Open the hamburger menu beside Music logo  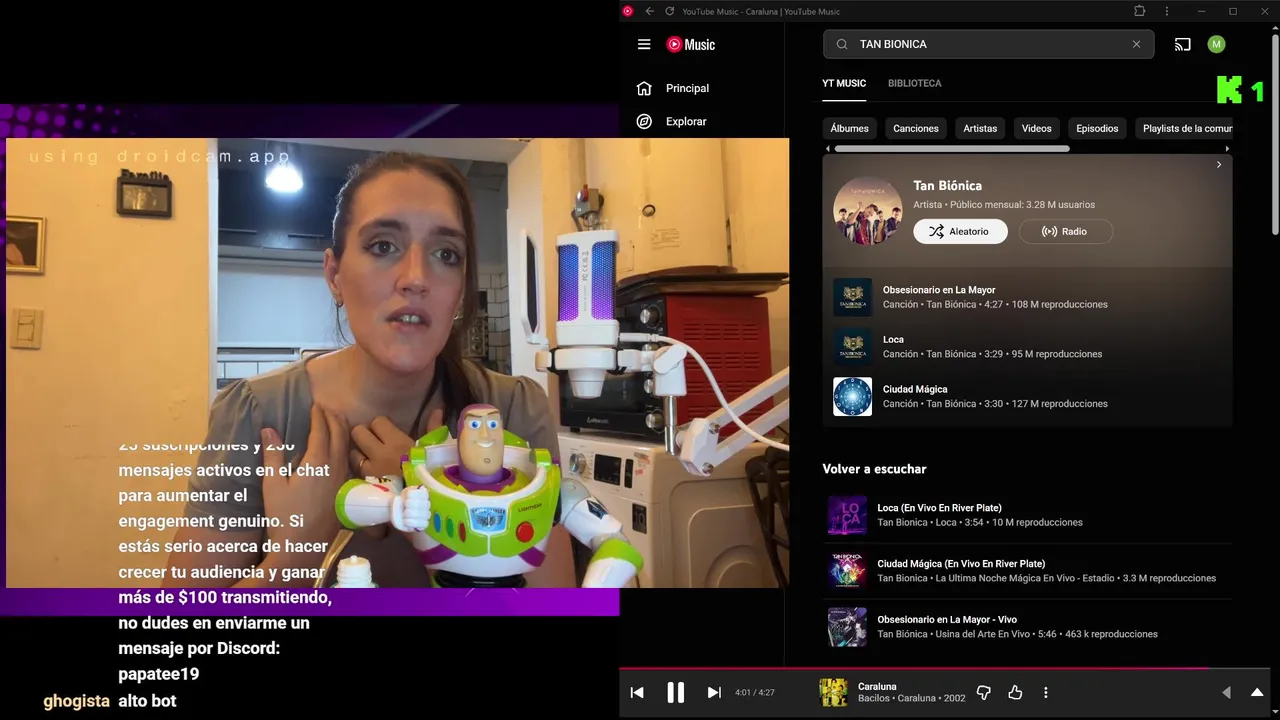644,44
